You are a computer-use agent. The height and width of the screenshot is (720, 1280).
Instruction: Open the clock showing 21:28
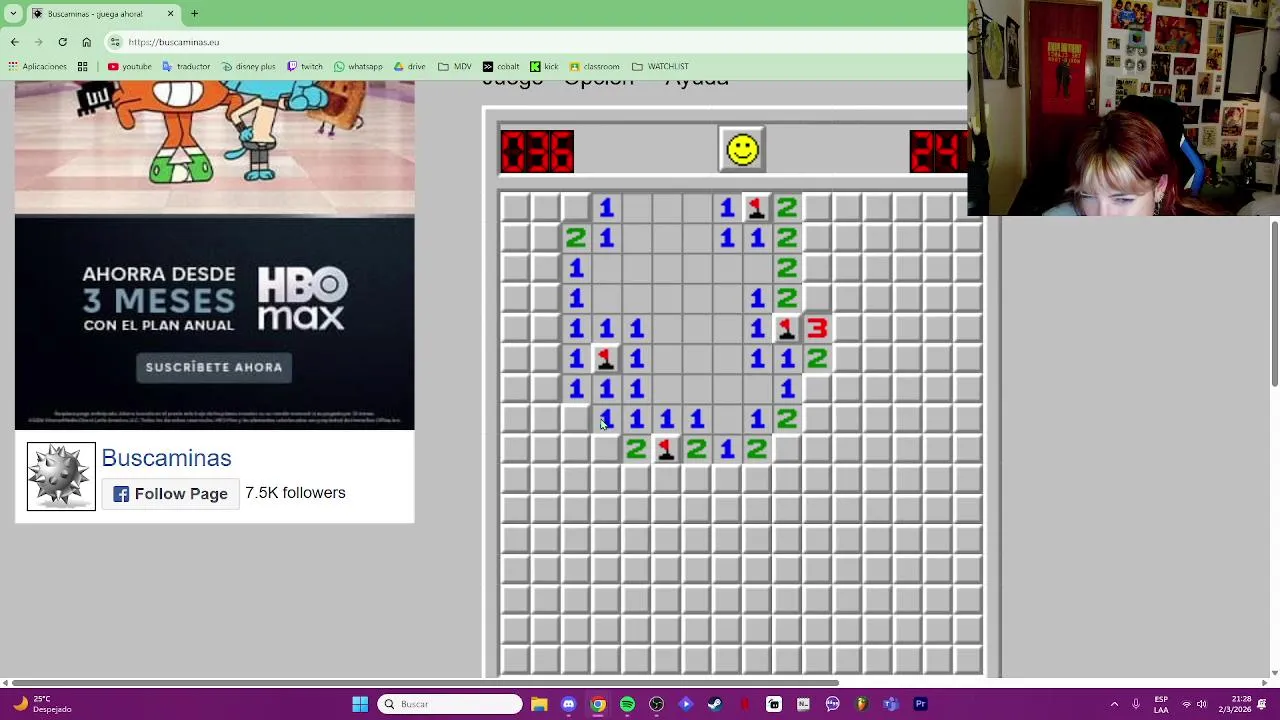(1233, 704)
